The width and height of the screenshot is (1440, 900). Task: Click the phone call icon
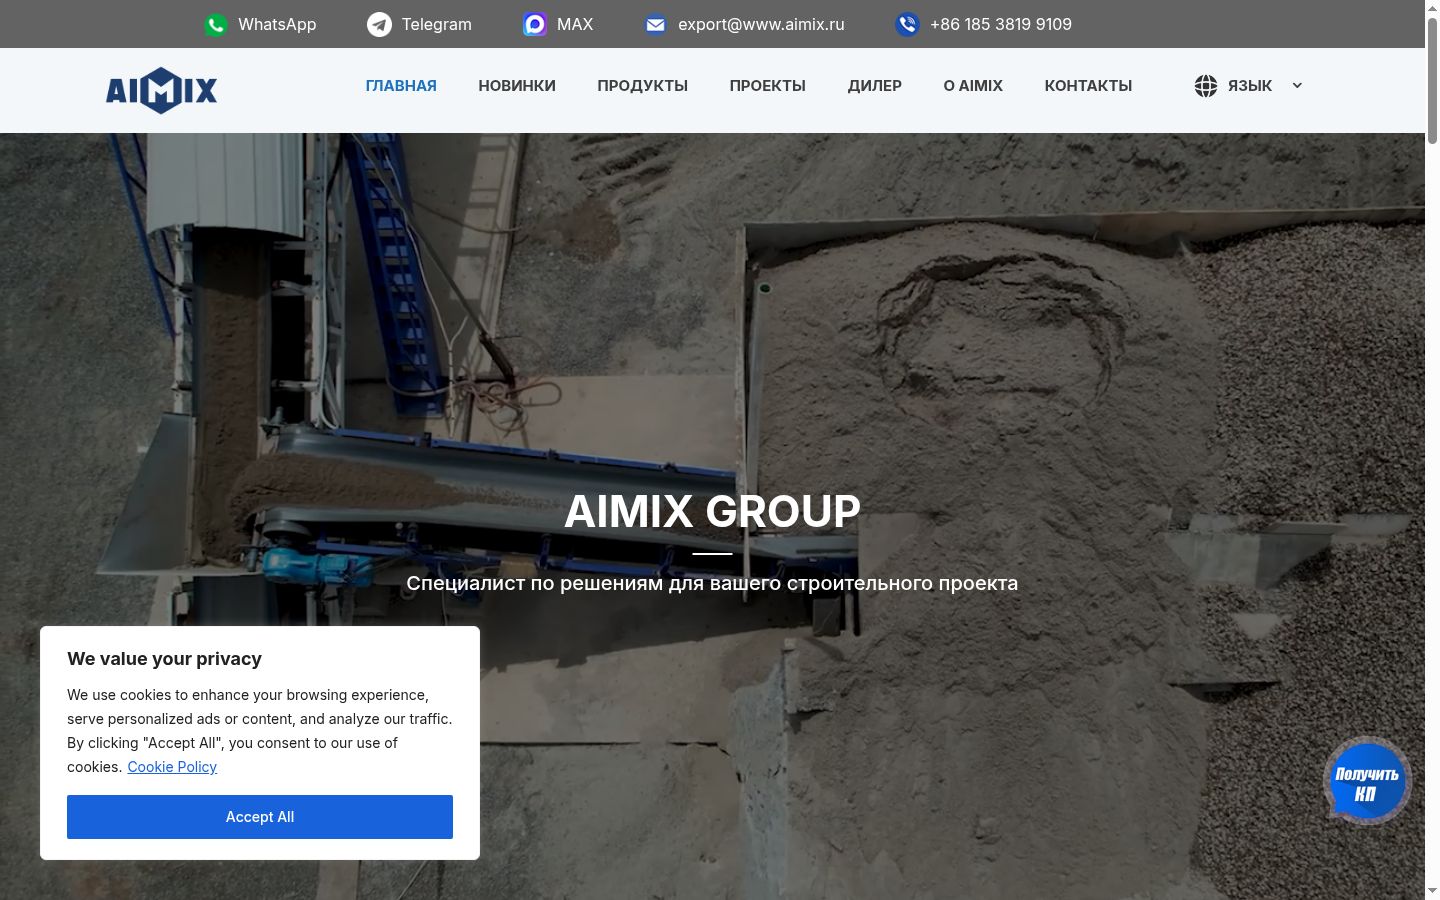click(907, 25)
